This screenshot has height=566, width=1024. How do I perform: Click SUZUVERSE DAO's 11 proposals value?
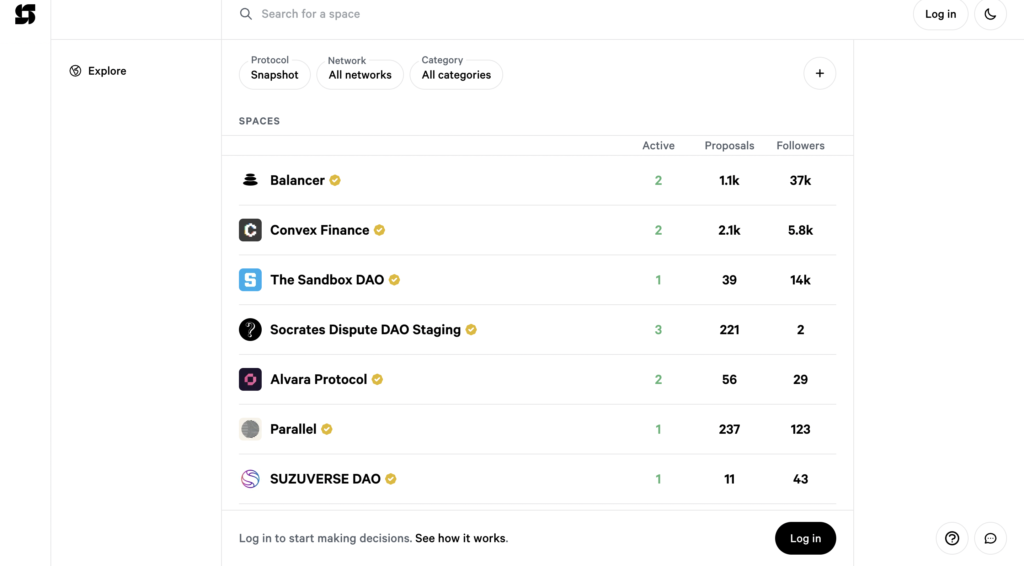click(x=729, y=479)
